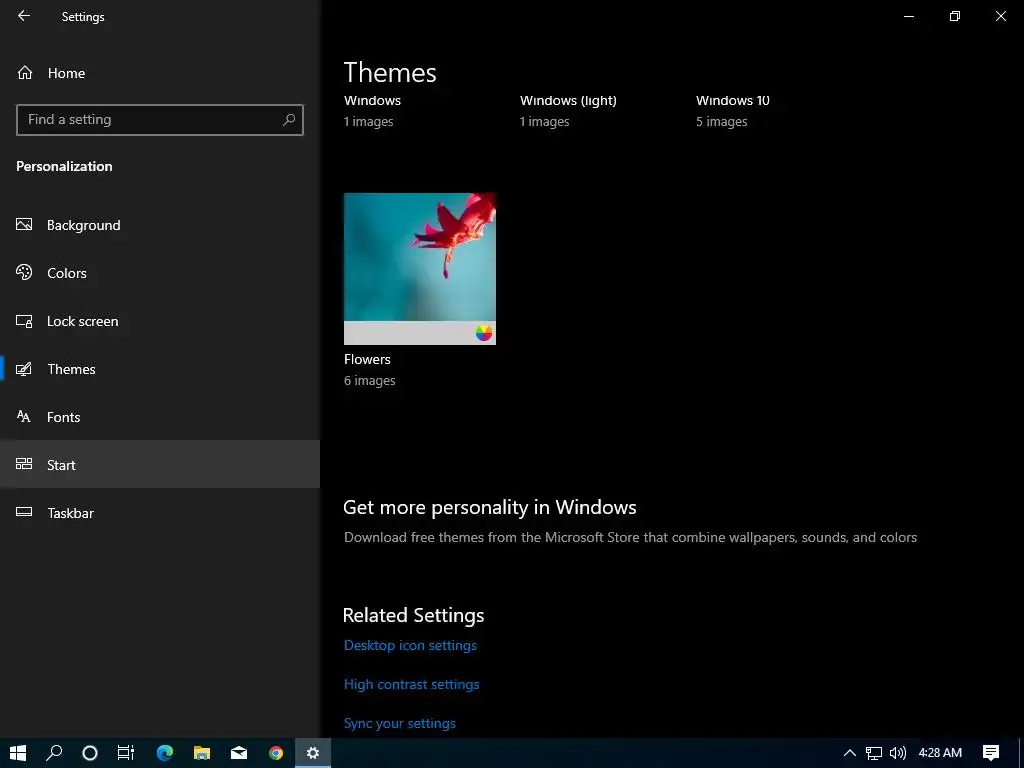1024x768 pixels.
Task: Open the Home settings page
Action: 160,73
